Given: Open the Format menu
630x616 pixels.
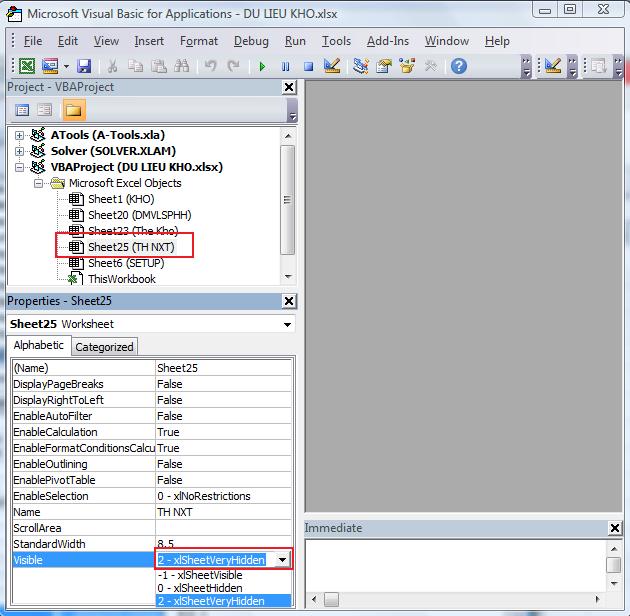Looking at the screenshot, I should (x=198, y=41).
